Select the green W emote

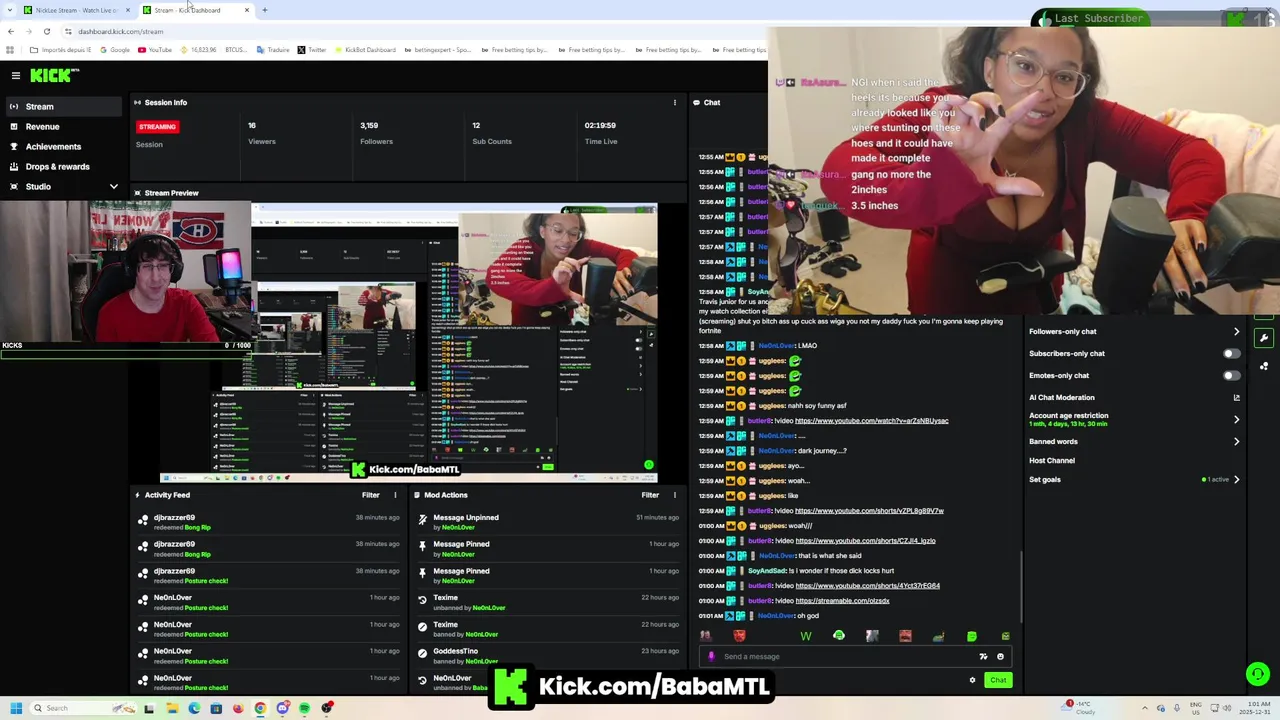[806, 636]
